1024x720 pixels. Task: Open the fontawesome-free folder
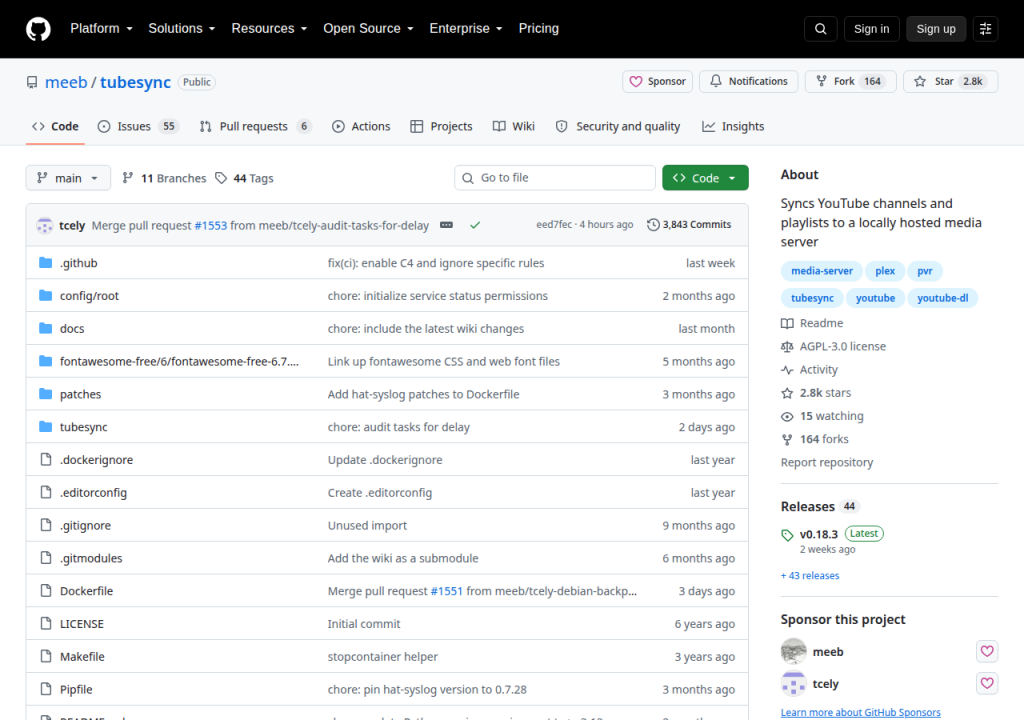pos(180,361)
